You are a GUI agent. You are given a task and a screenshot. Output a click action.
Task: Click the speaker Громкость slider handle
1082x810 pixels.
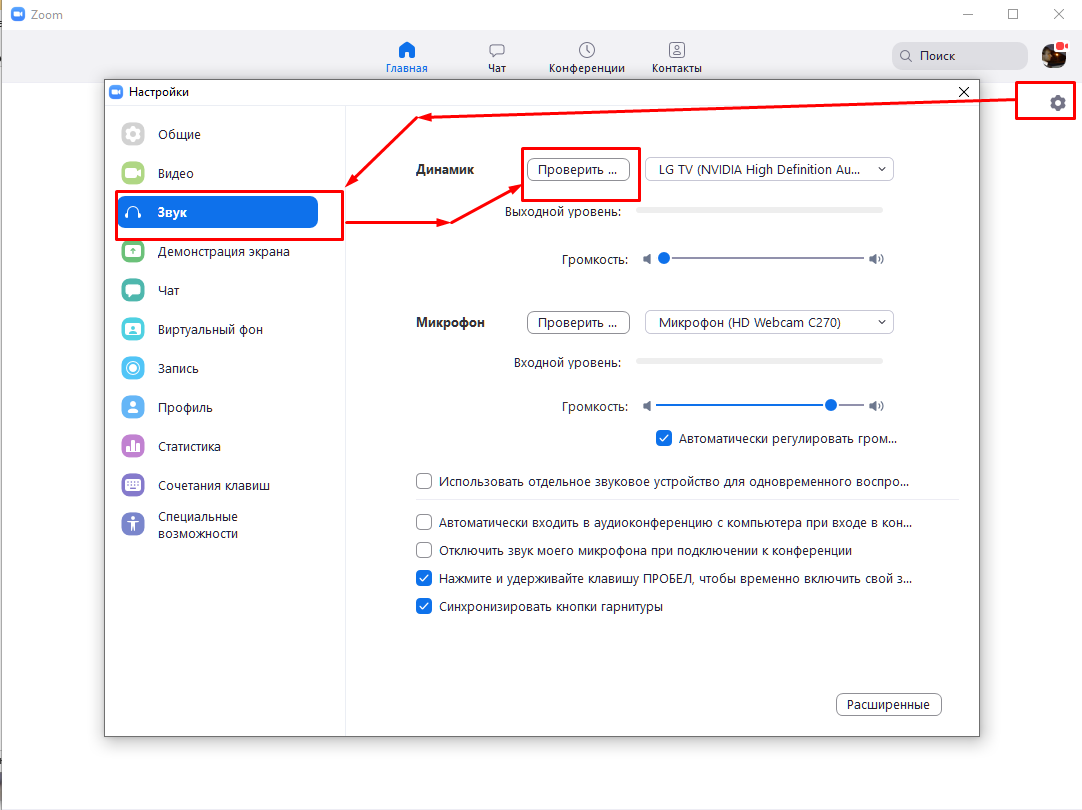(664, 258)
